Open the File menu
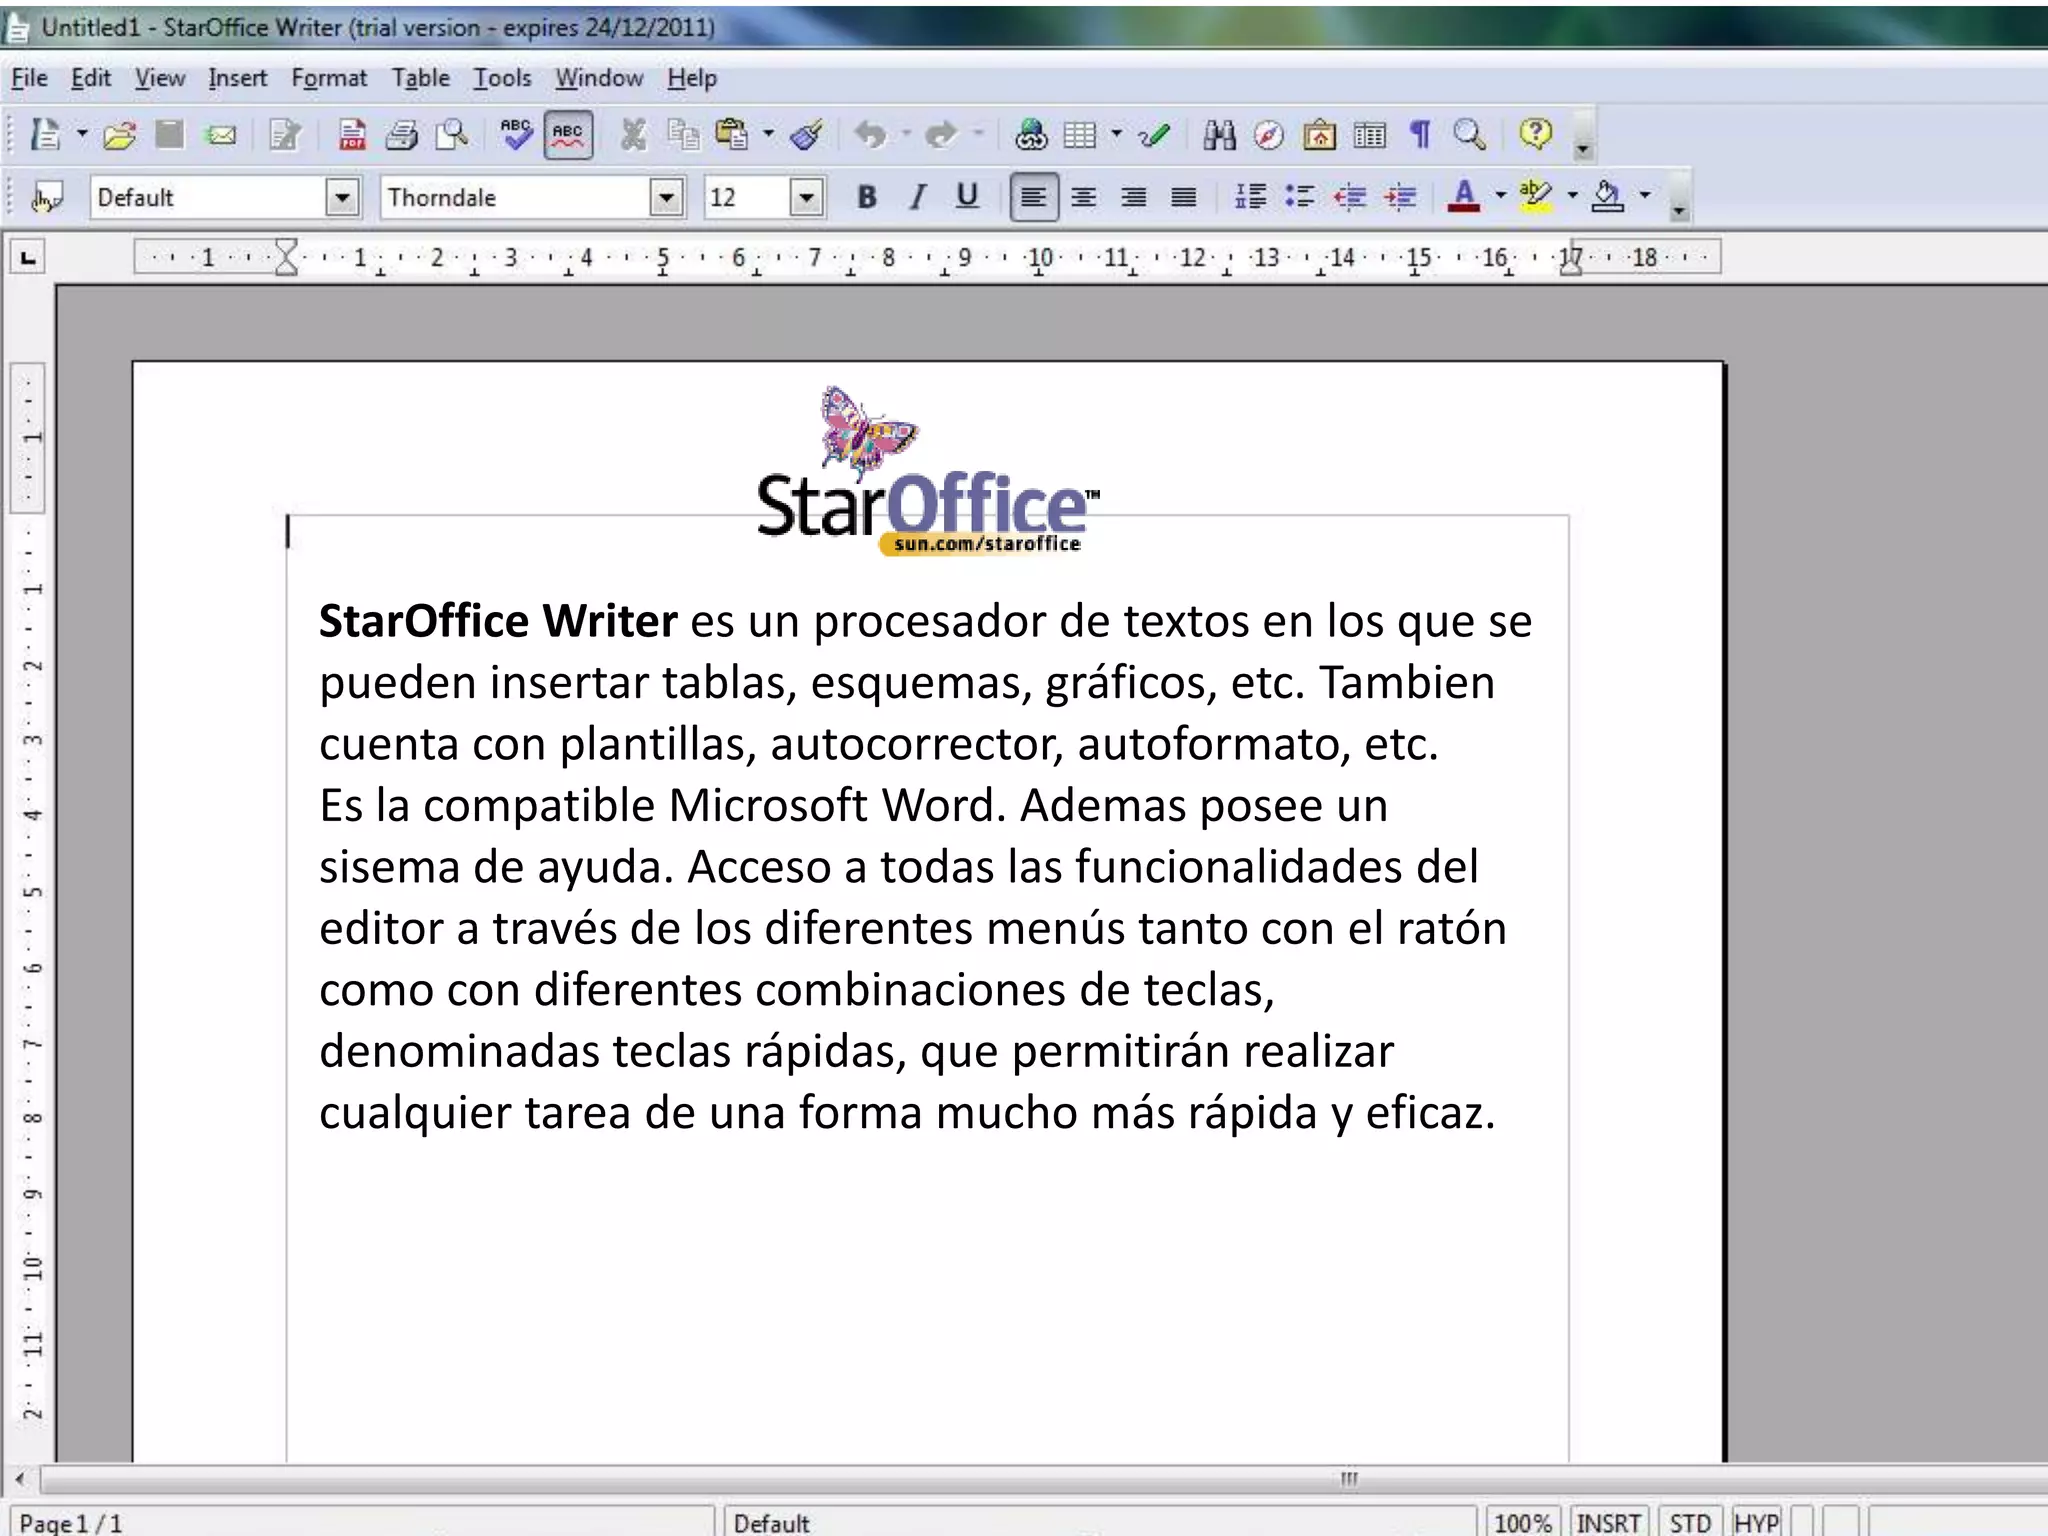This screenshot has width=2048, height=1536. (x=29, y=78)
